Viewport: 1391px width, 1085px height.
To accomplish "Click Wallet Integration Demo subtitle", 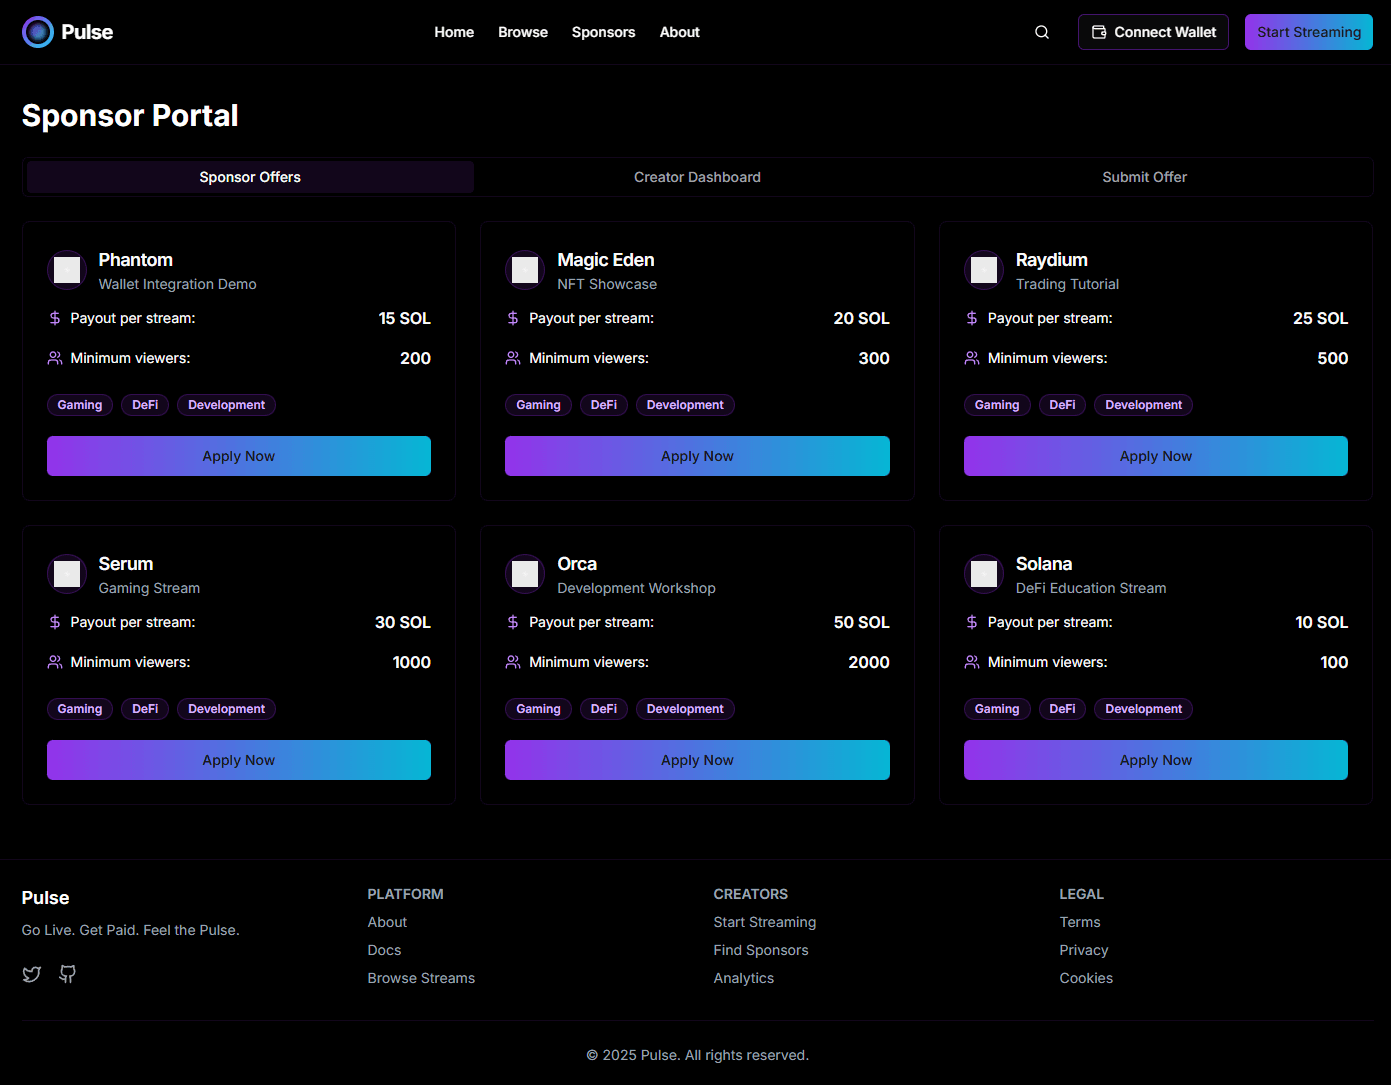I will pyautogui.click(x=177, y=284).
